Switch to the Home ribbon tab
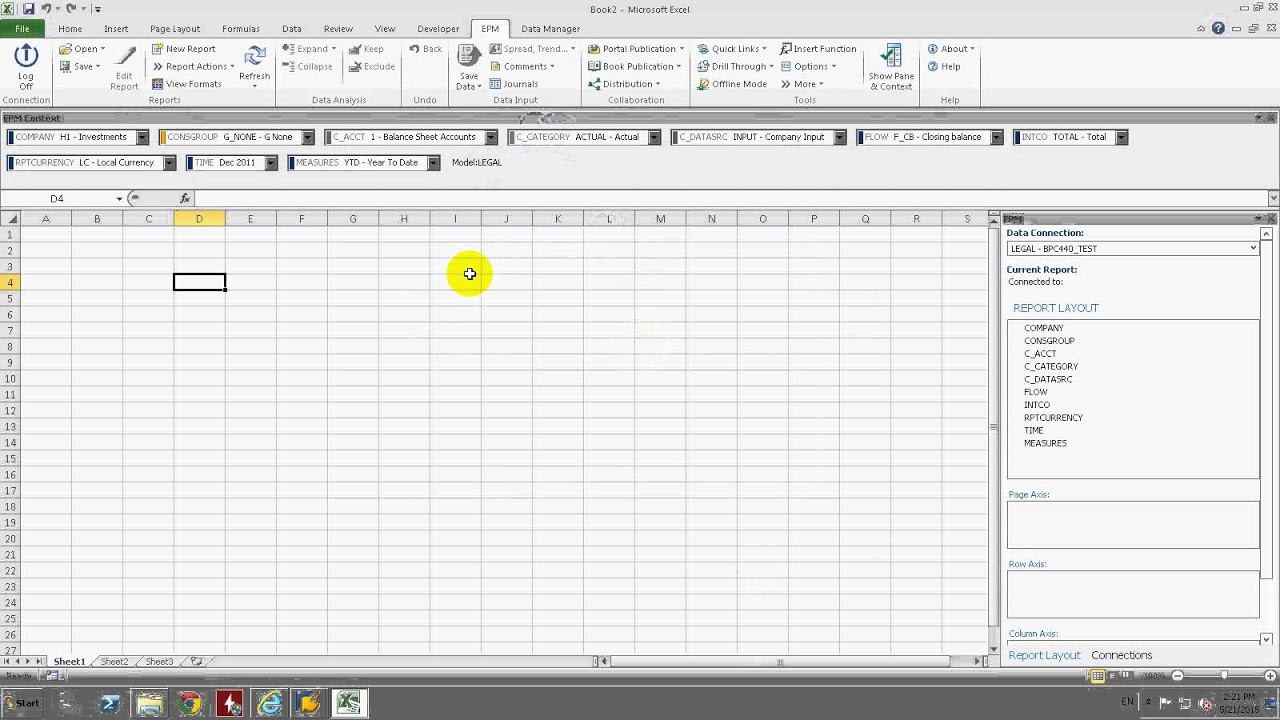The width and height of the screenshot is (1280, 720). [70, 29]
